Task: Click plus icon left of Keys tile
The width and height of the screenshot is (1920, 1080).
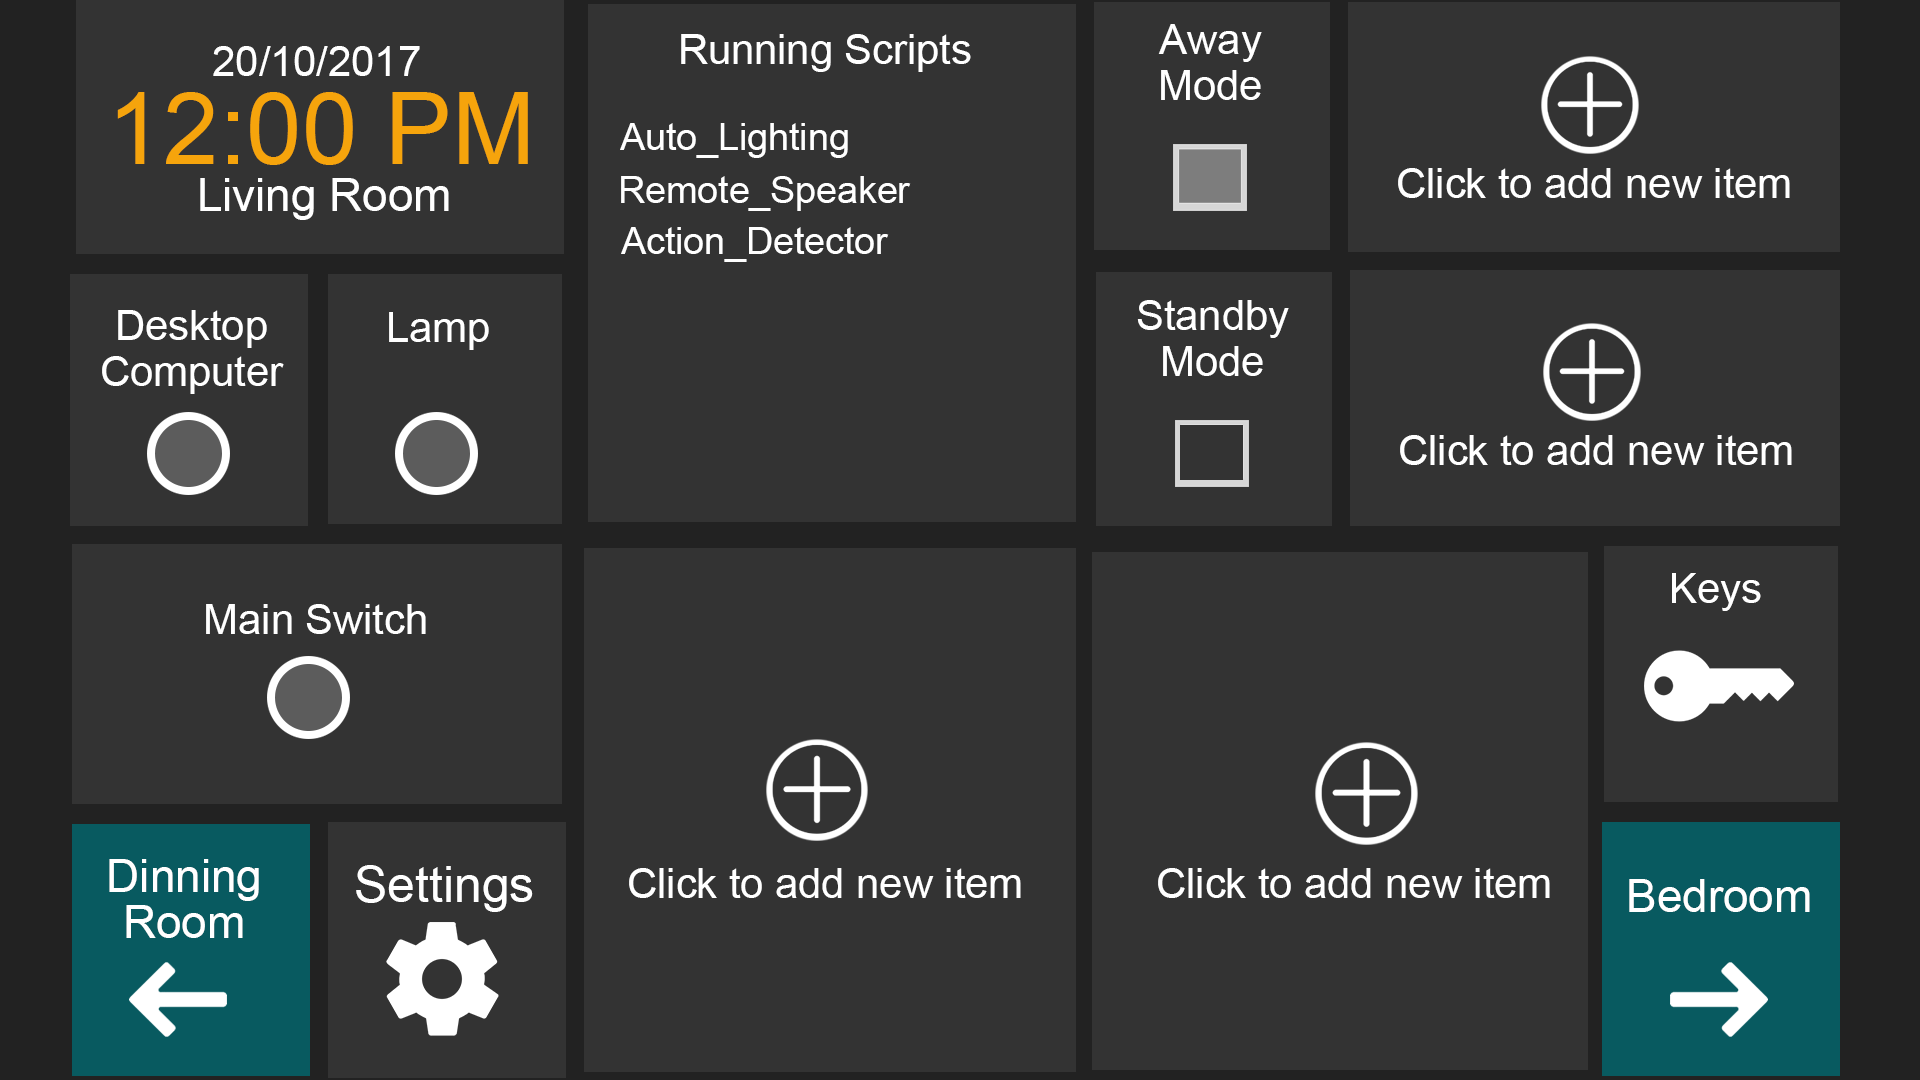Action: [1365, 793]
